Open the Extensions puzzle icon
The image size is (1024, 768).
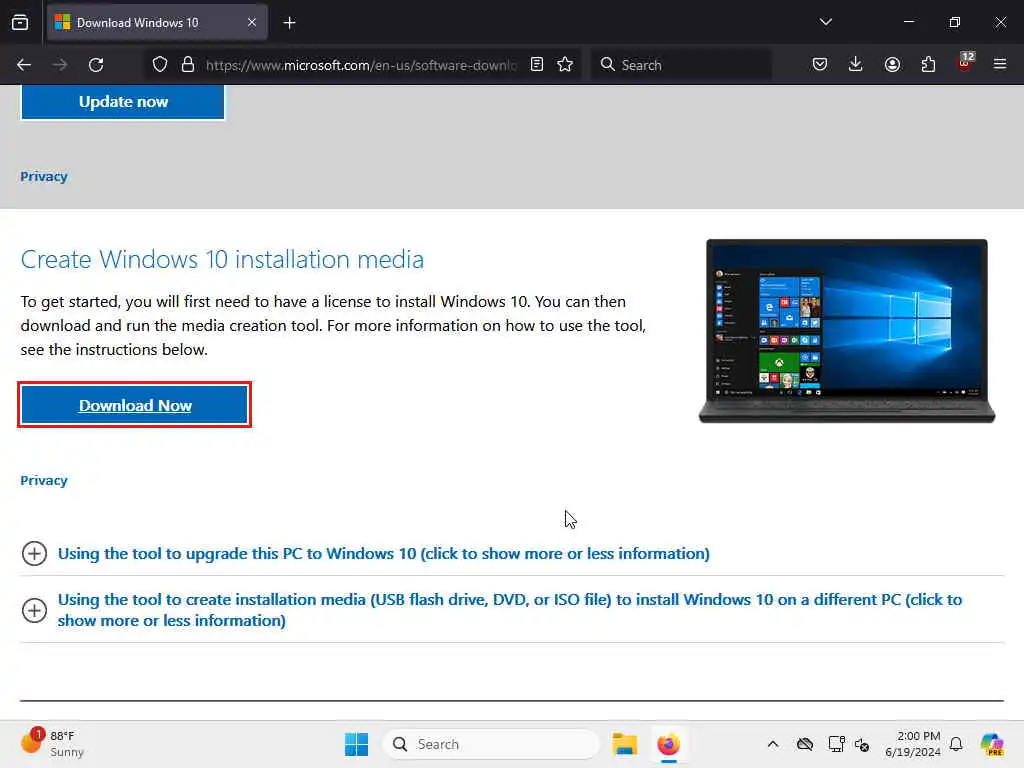(928, 65)
